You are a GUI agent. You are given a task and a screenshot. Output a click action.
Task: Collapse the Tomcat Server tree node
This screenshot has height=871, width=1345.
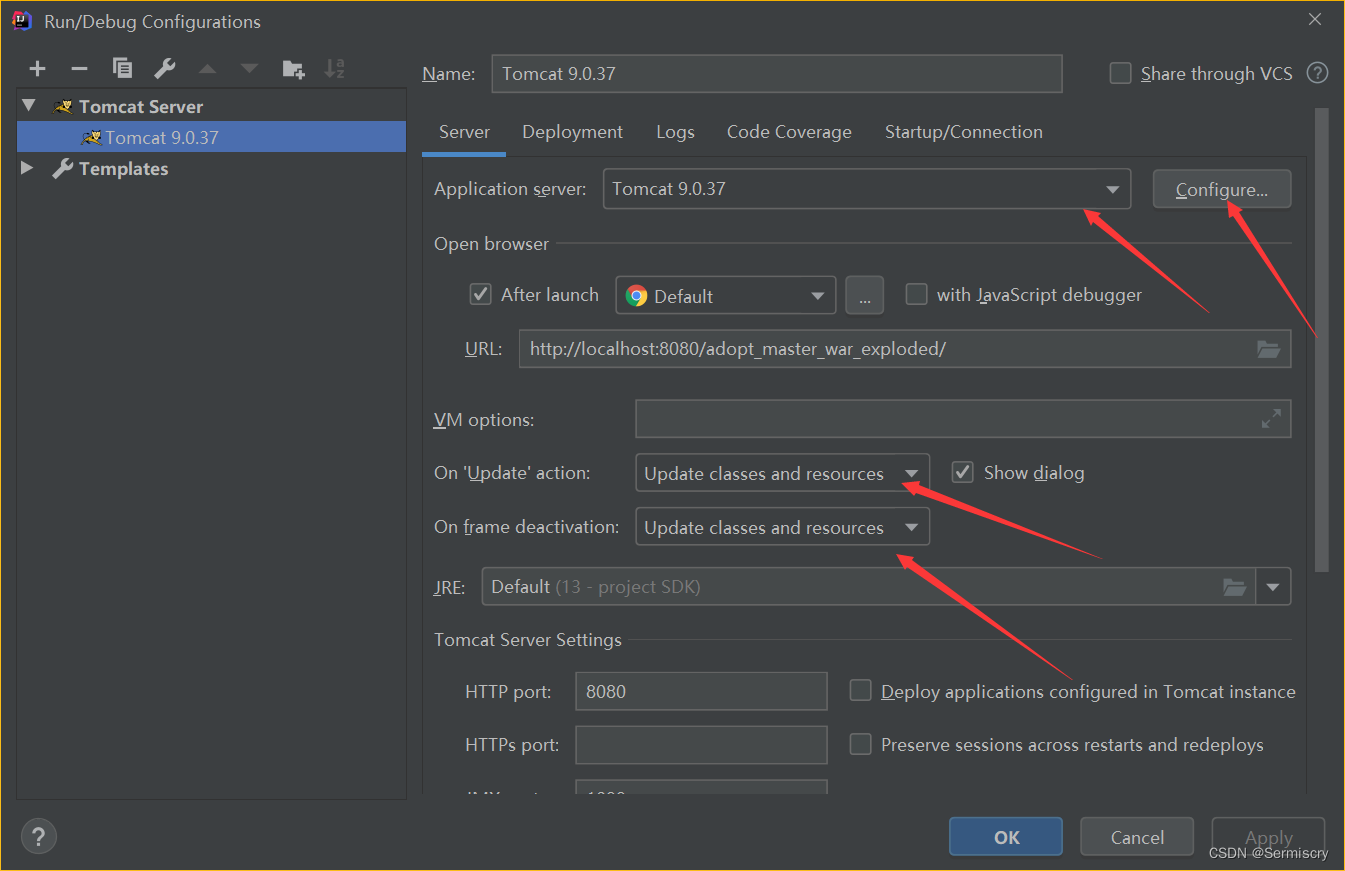[x=28, y=106]
